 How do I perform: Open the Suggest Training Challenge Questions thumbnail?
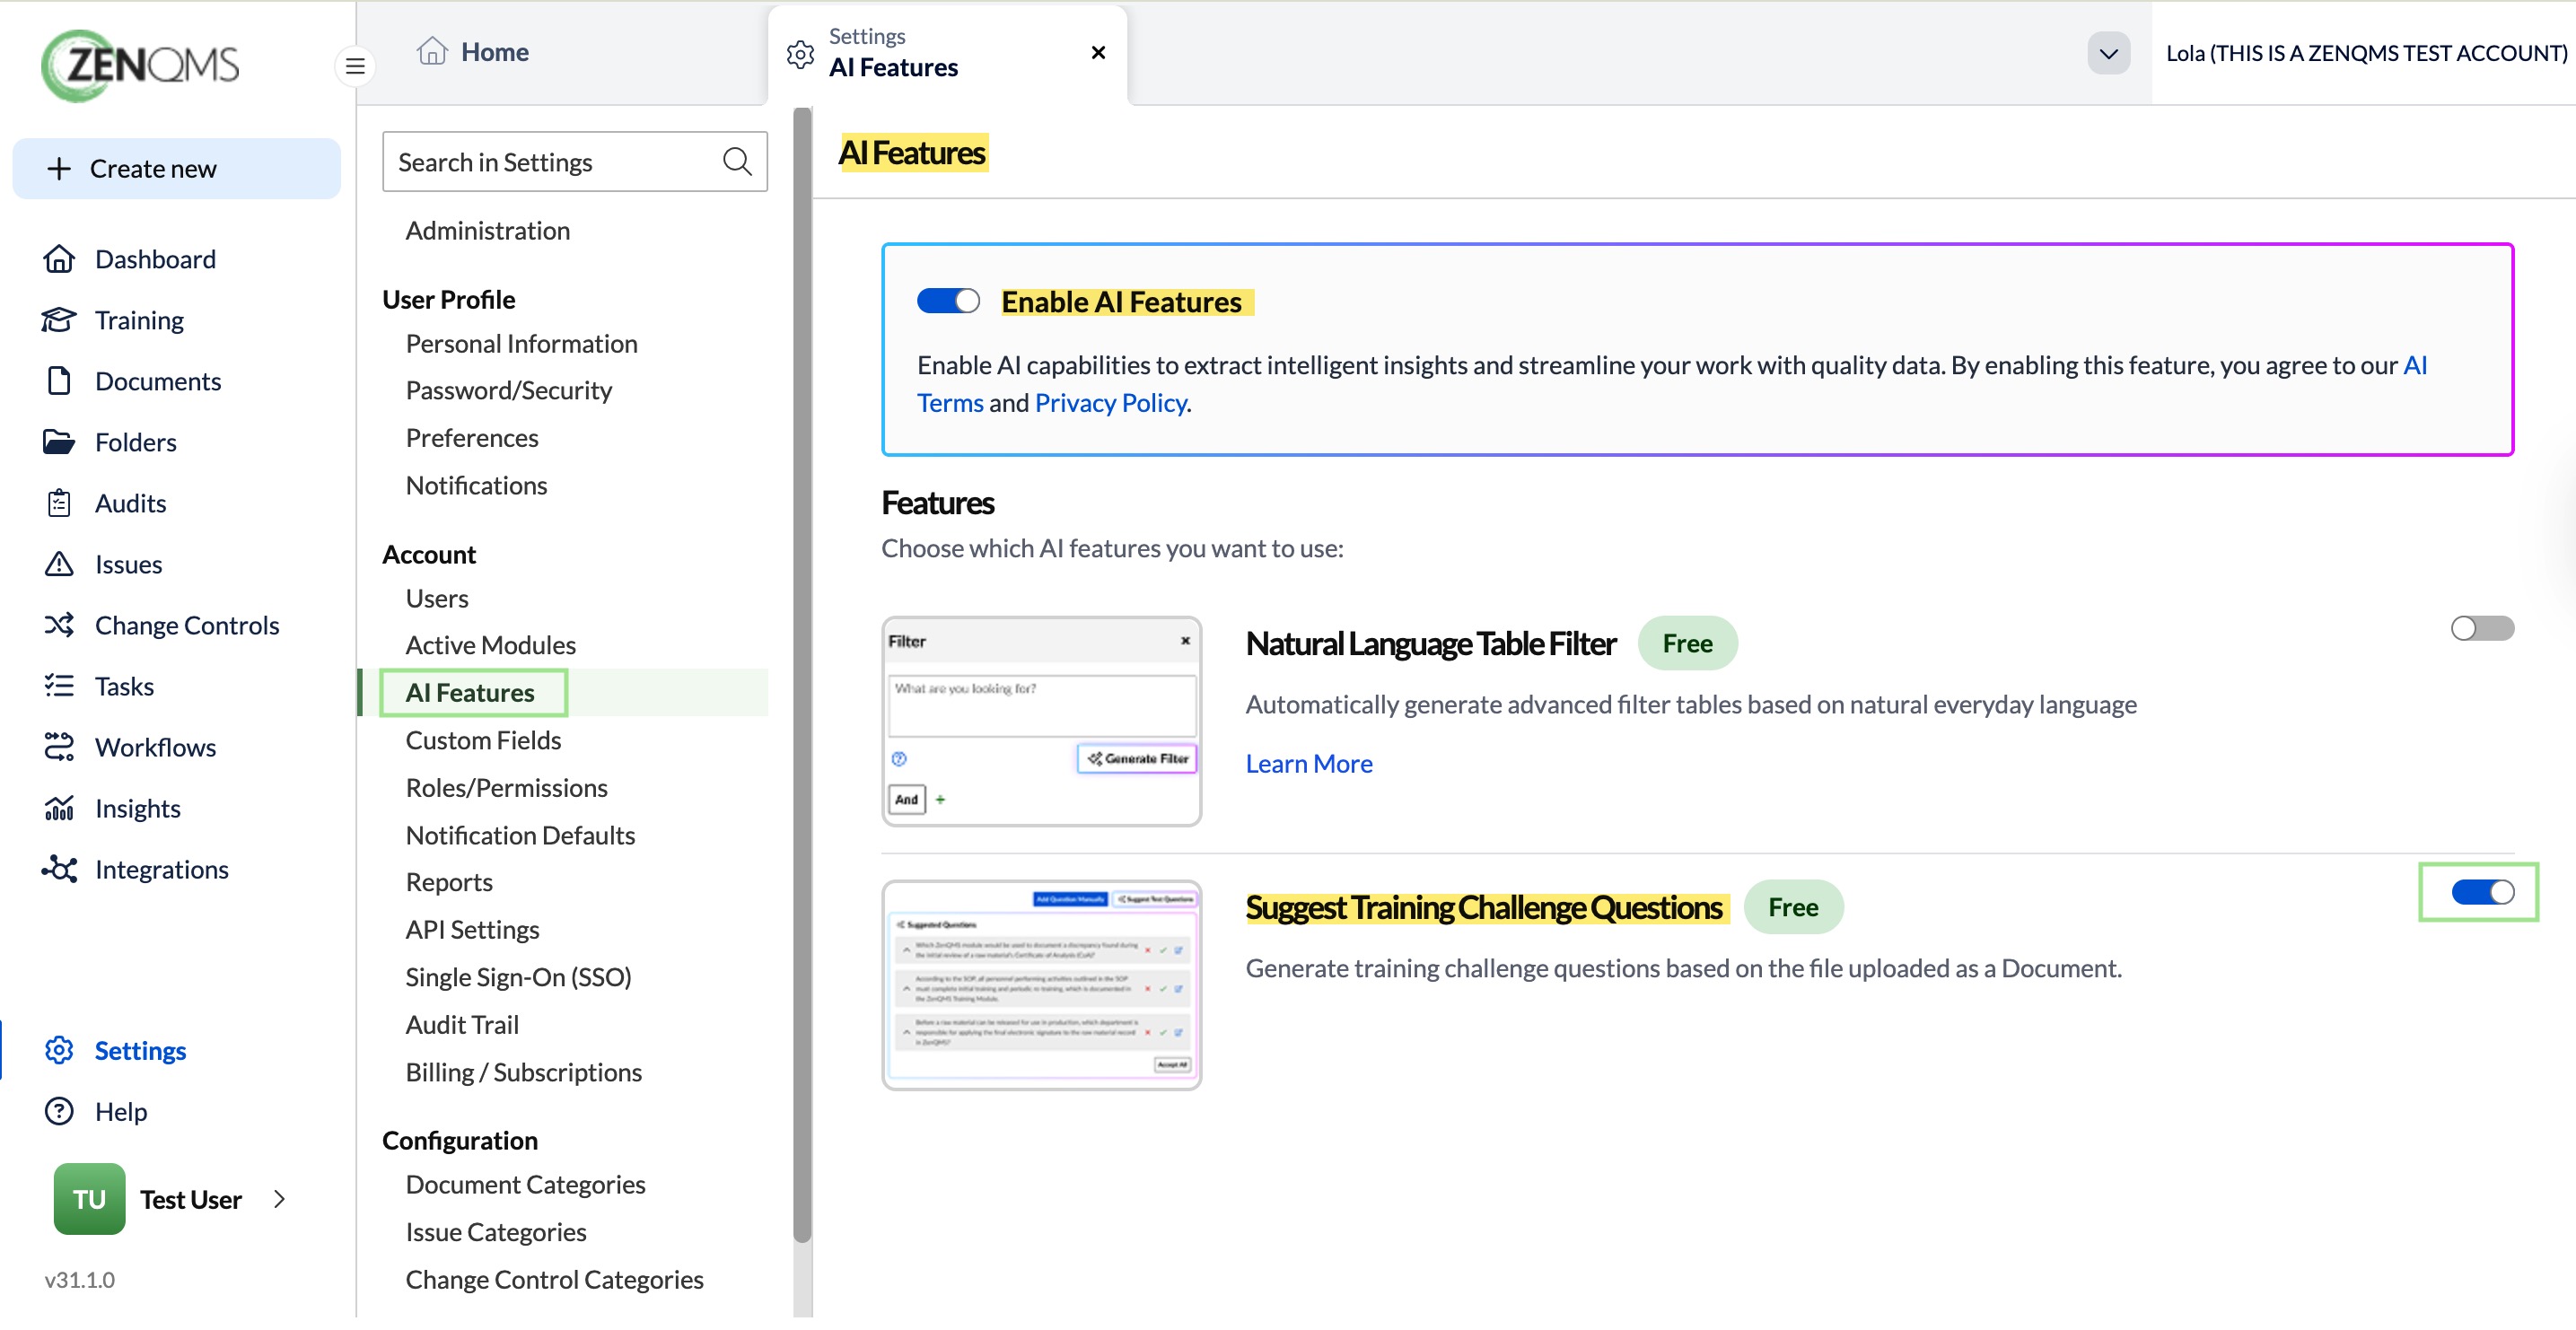point(1041,986)
